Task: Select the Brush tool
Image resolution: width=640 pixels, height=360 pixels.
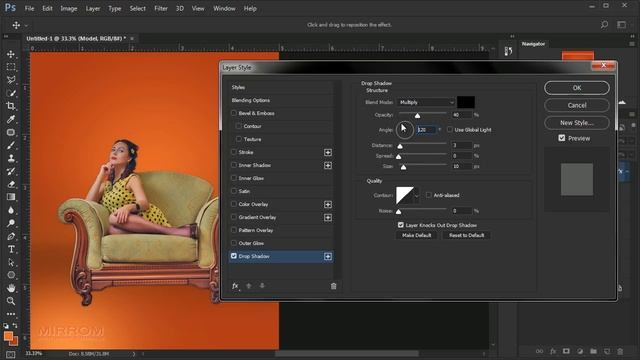Action: 11,145
